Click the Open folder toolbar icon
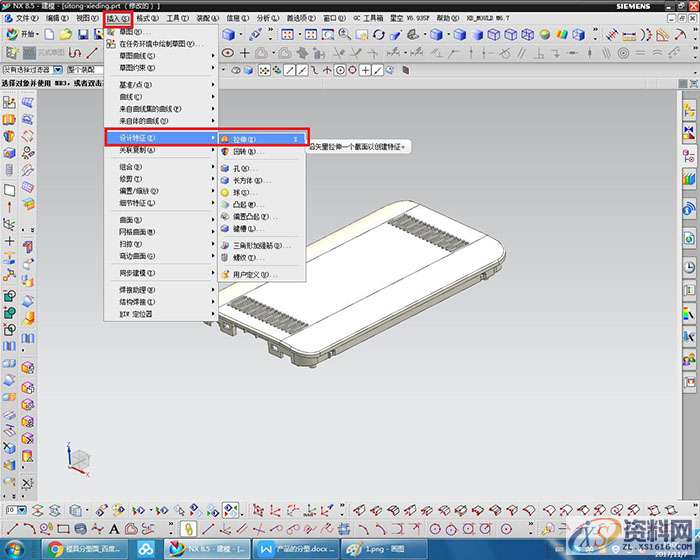 [64, 34]
